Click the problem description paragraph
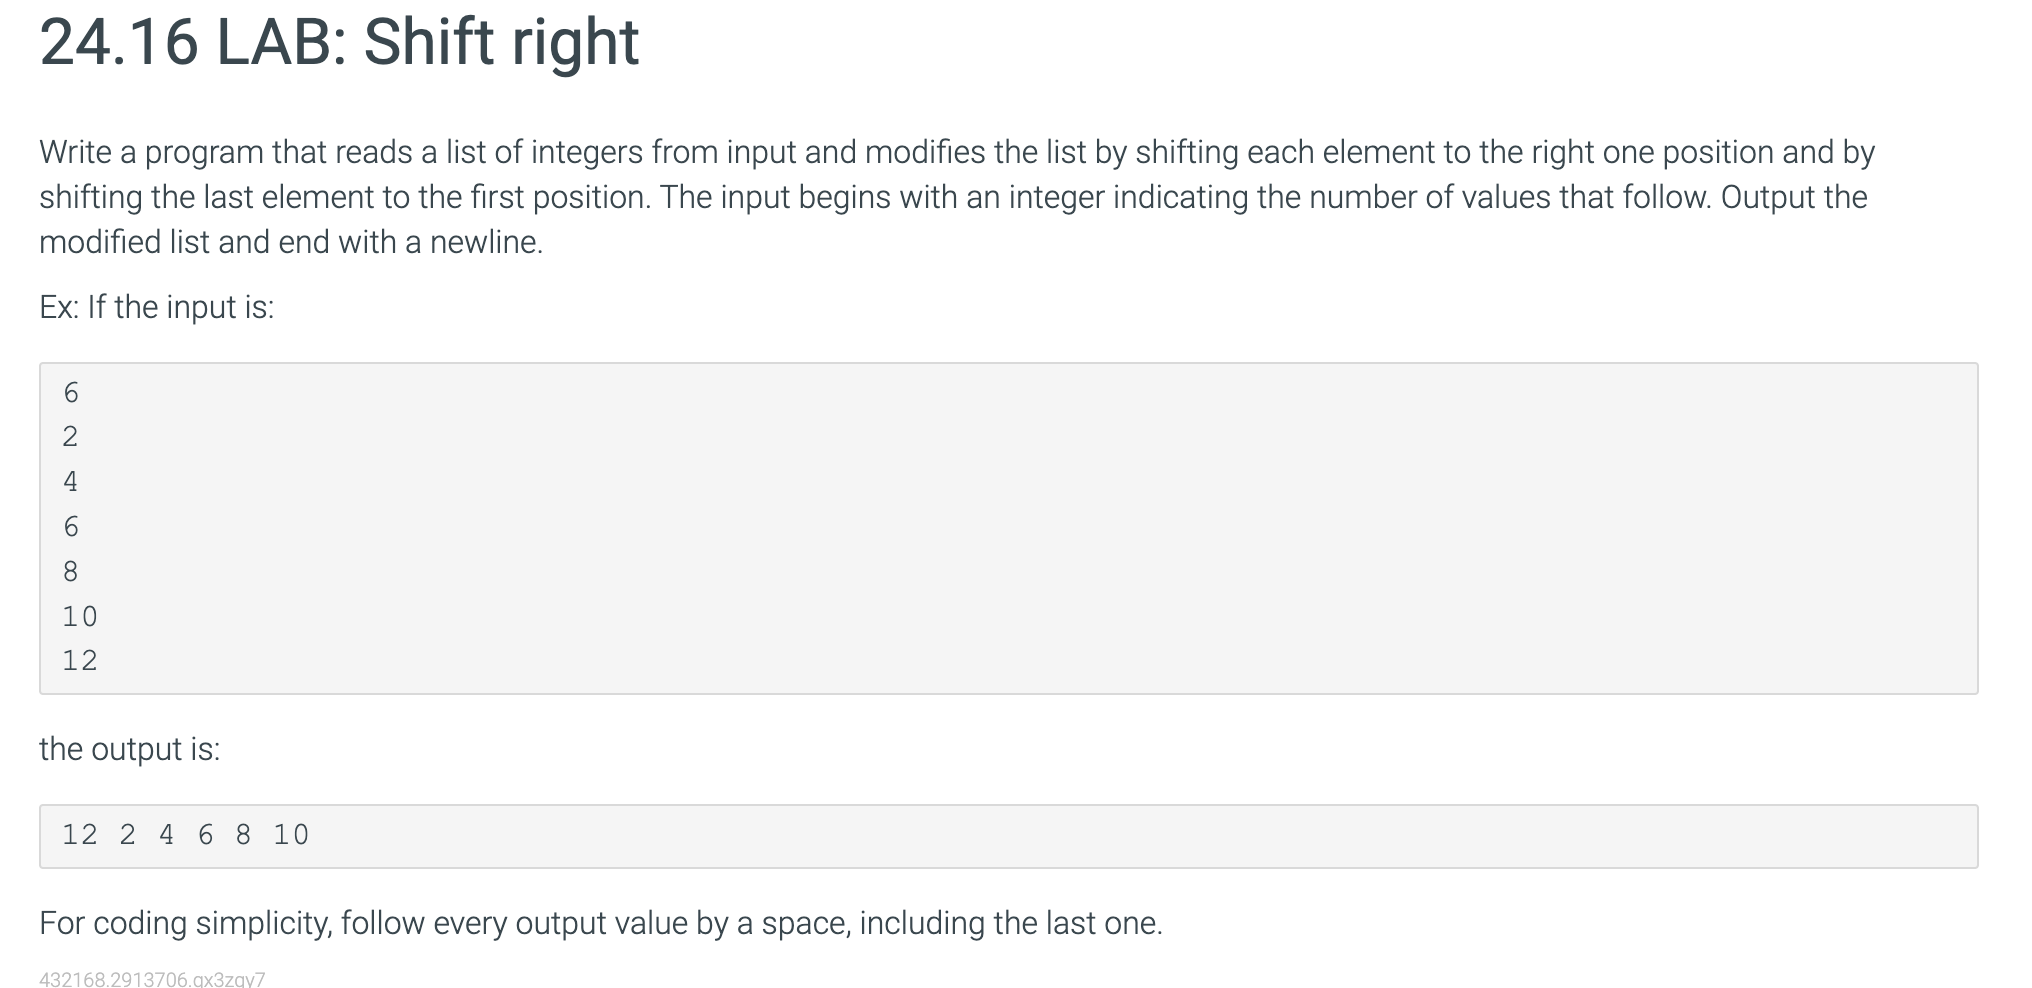 (957, 197)
